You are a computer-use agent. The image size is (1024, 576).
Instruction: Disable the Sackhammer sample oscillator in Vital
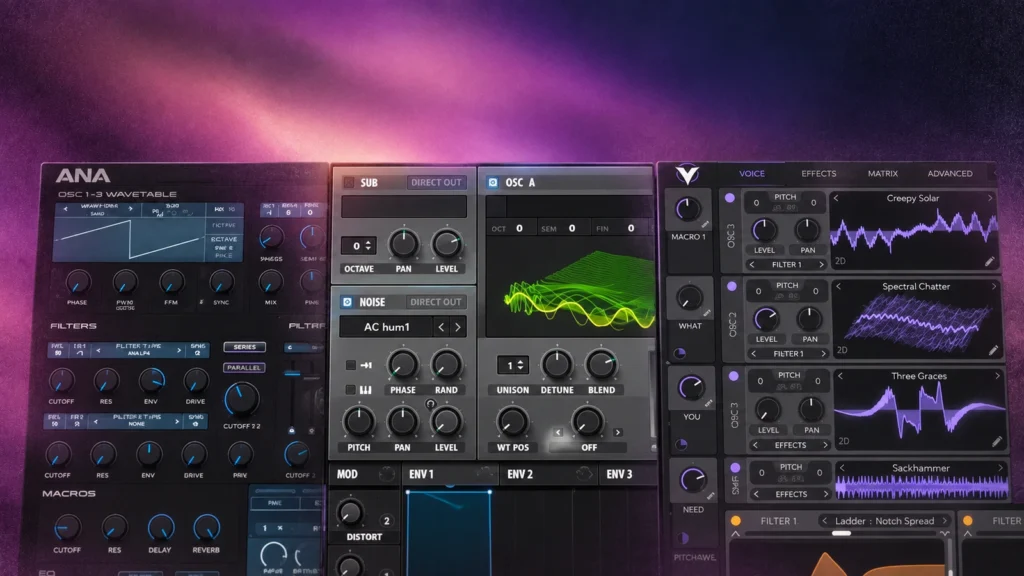coord(735,468)
